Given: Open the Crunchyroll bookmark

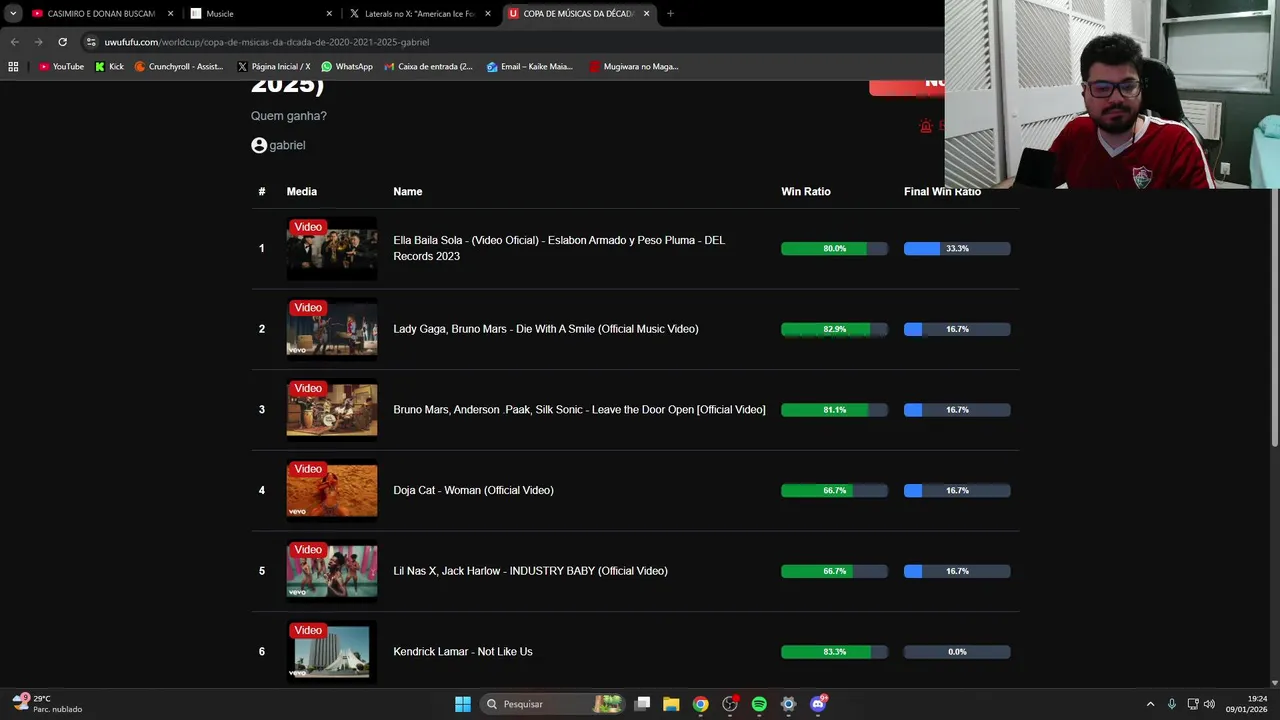Looking at the screenshot, I should click(x=179, y=67).
